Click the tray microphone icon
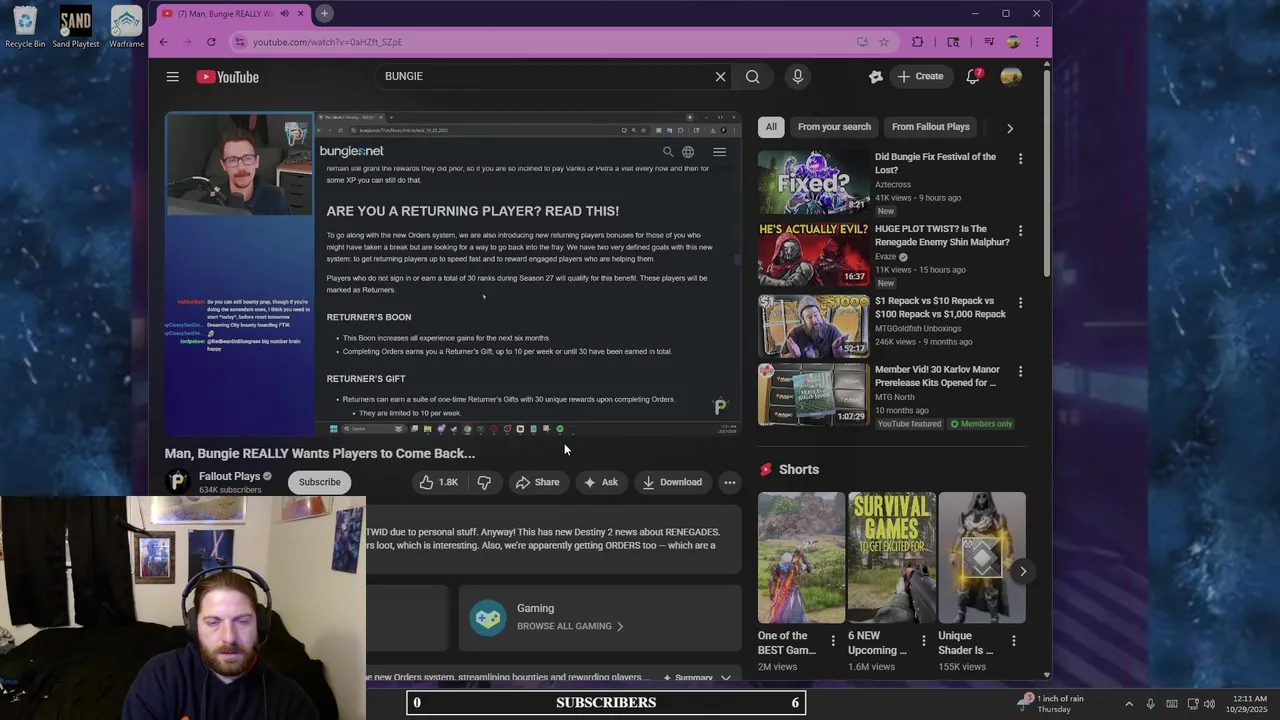1280x720 pixels. pyautogui.click(x=1150, y=704)
